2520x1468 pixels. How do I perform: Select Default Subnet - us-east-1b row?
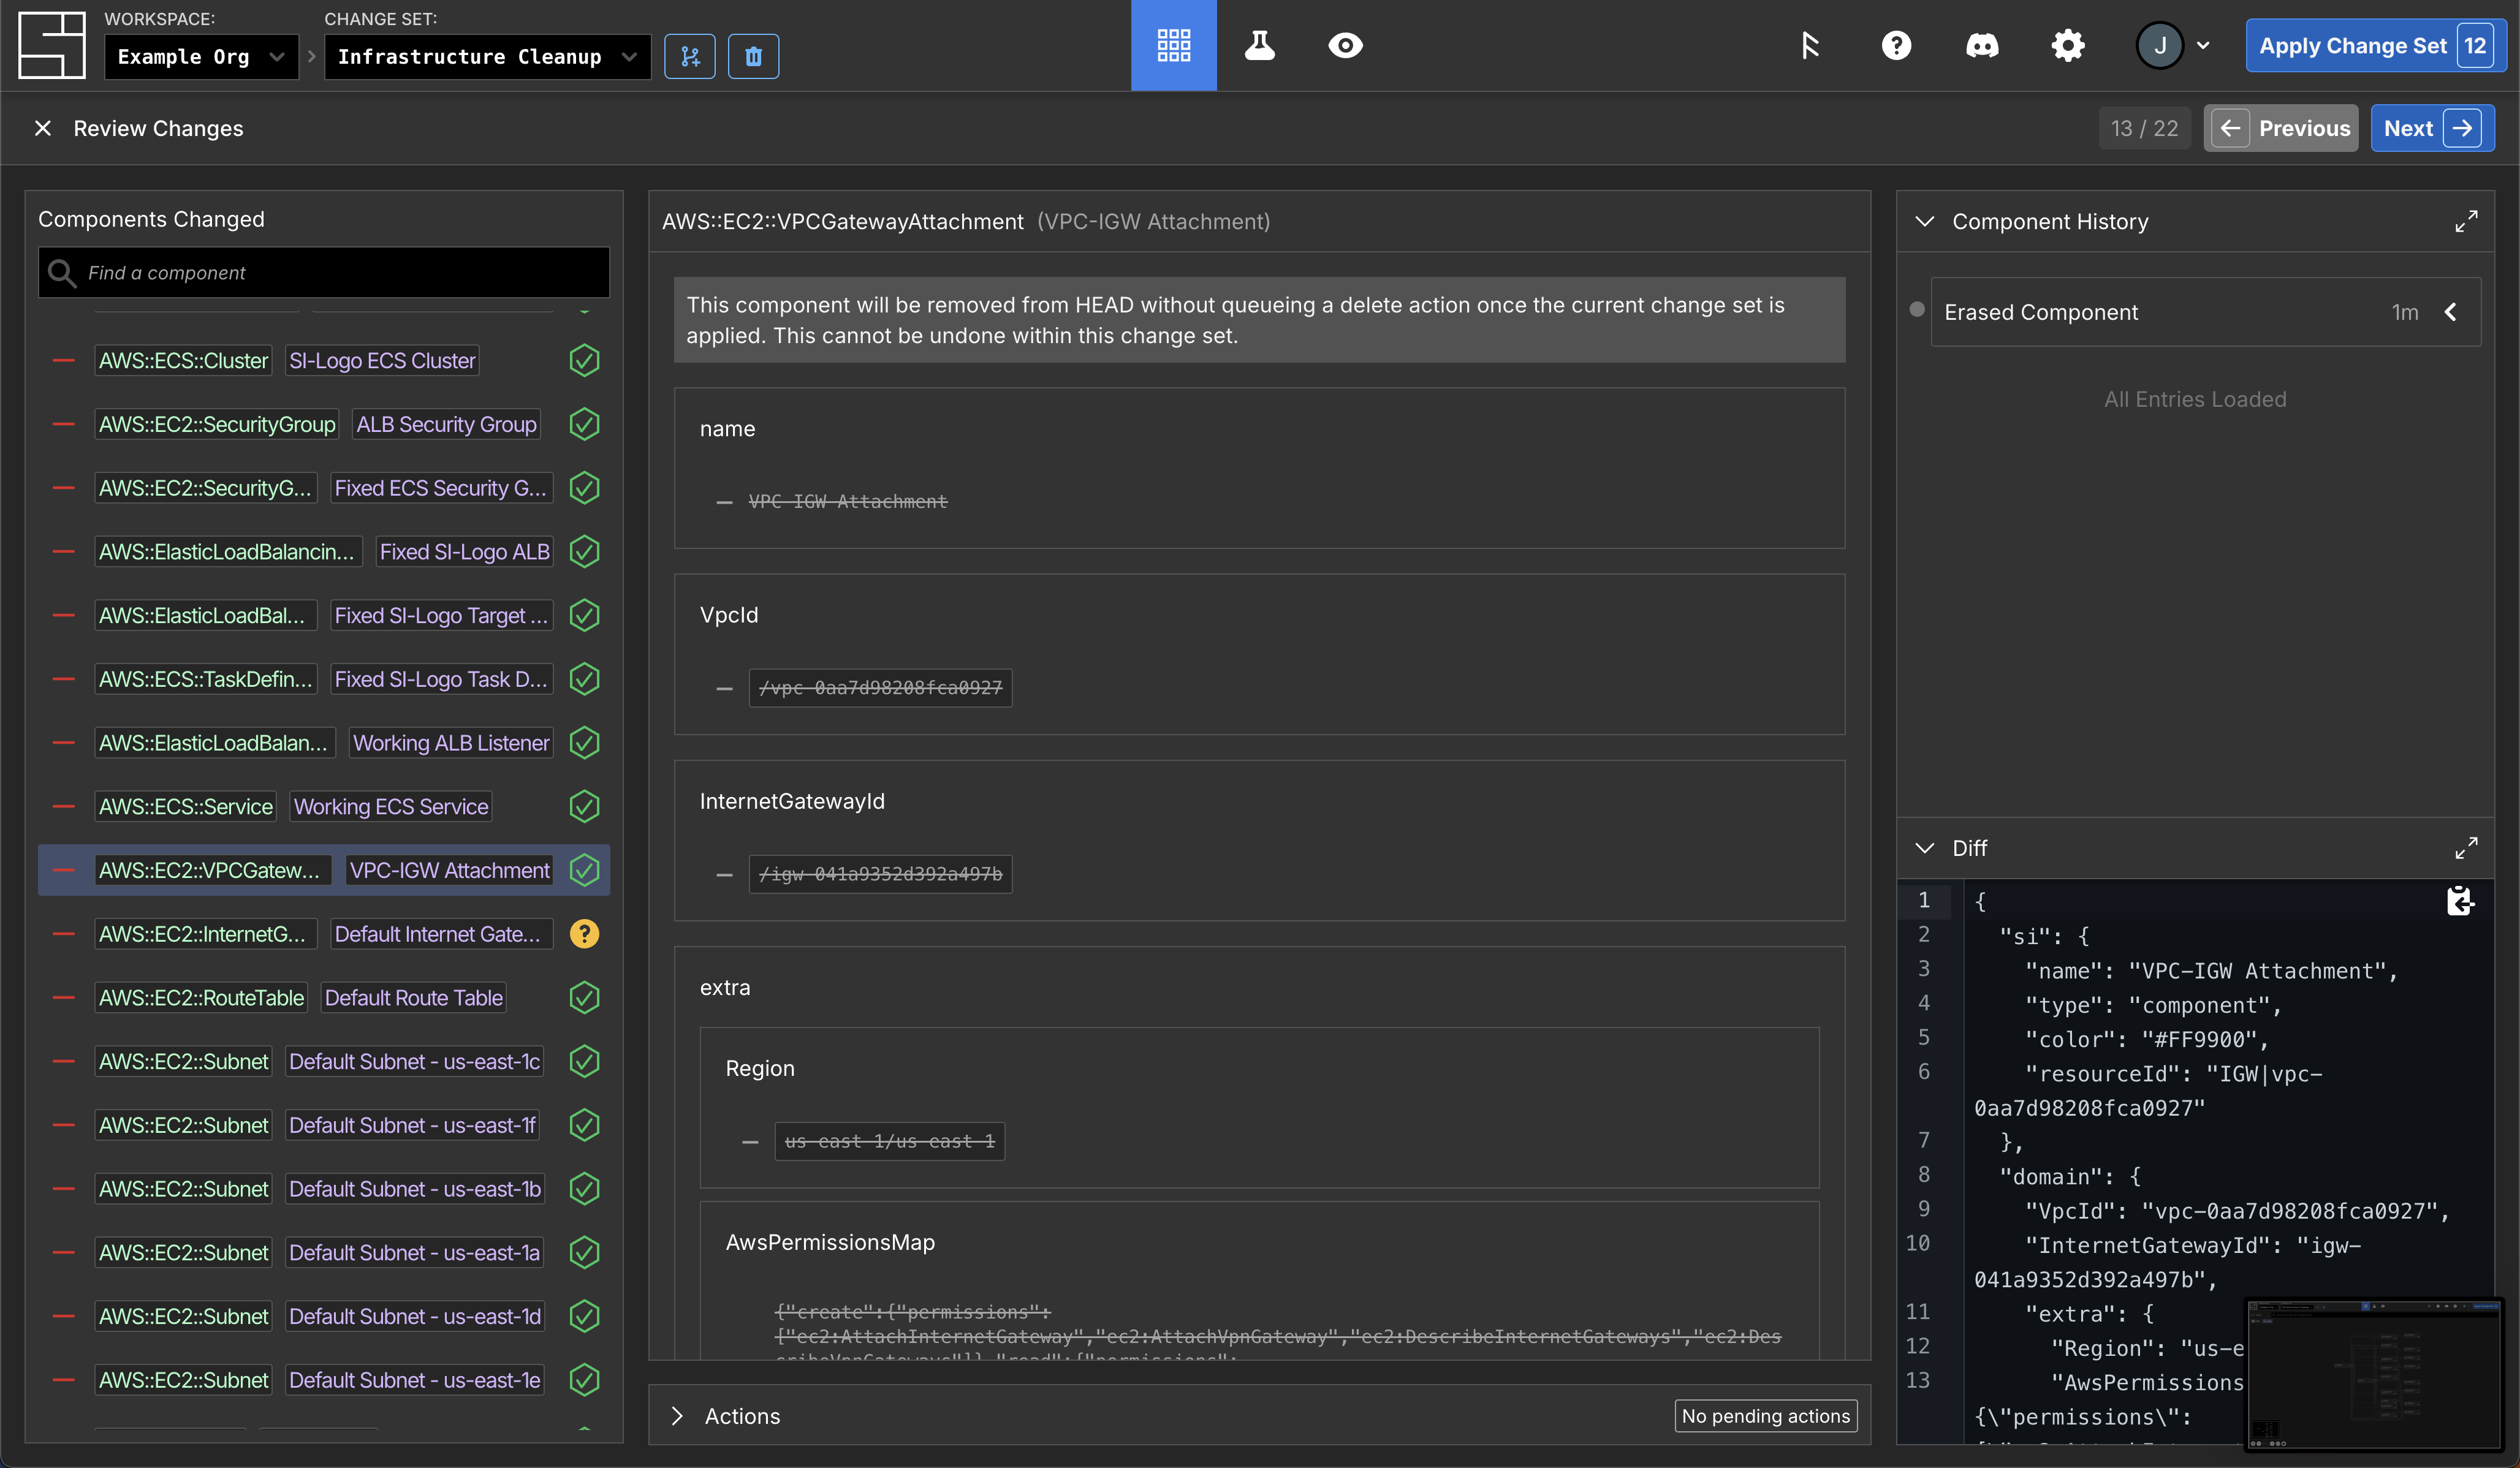point(324,1189)
